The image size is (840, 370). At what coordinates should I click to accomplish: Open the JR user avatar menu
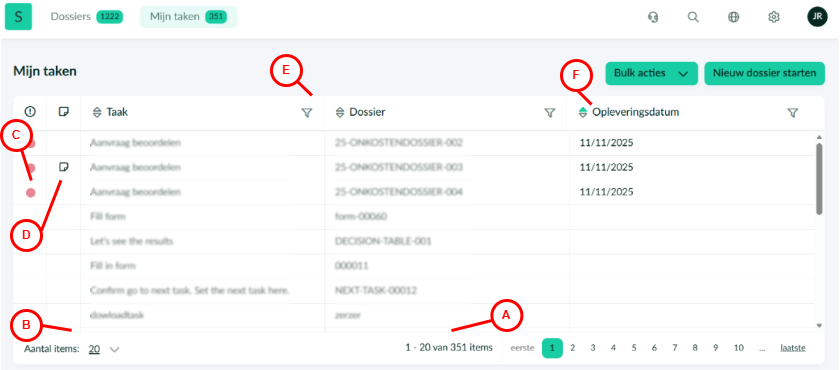(x=818, y=17)
